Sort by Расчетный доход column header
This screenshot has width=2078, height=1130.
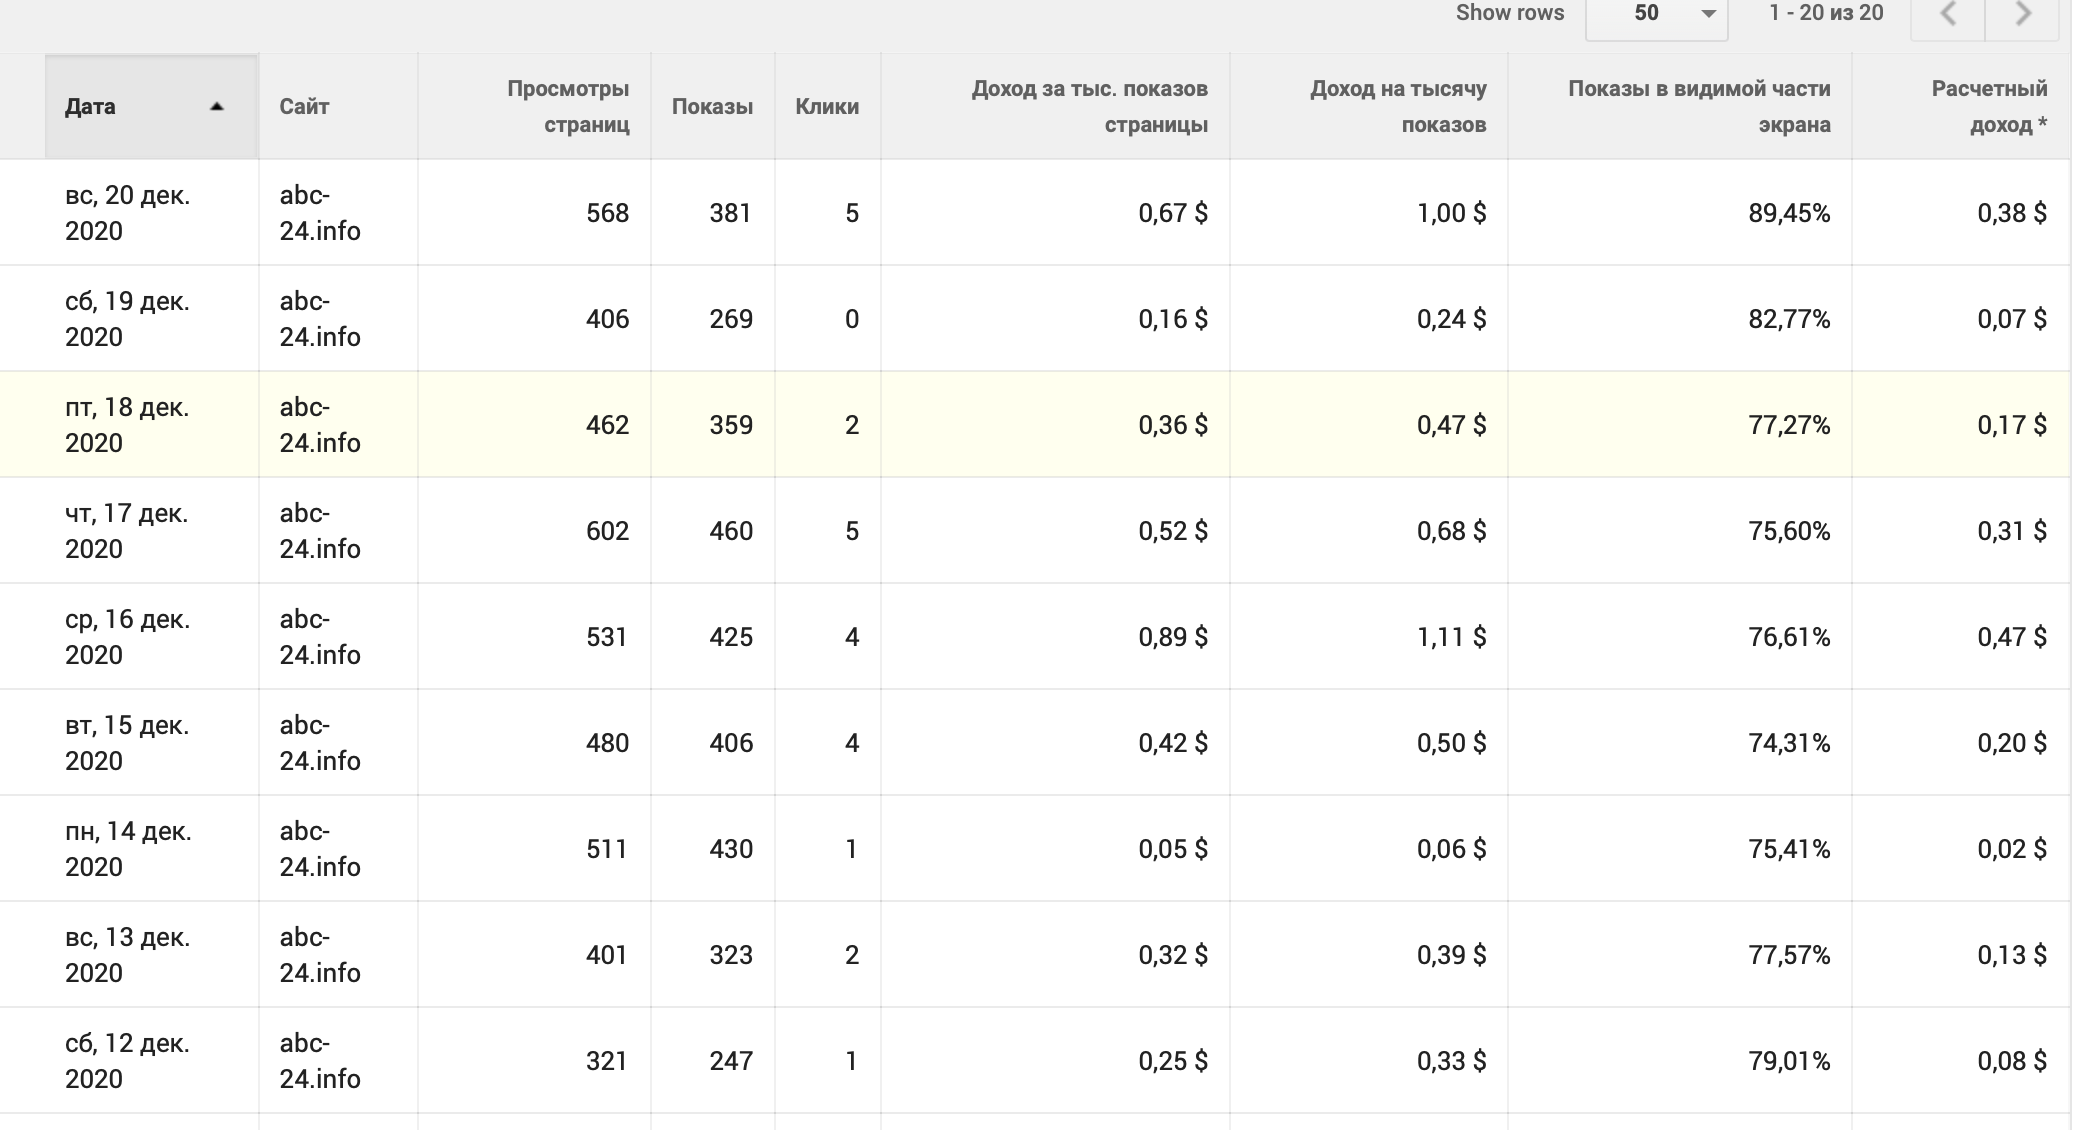point(1960,106)
